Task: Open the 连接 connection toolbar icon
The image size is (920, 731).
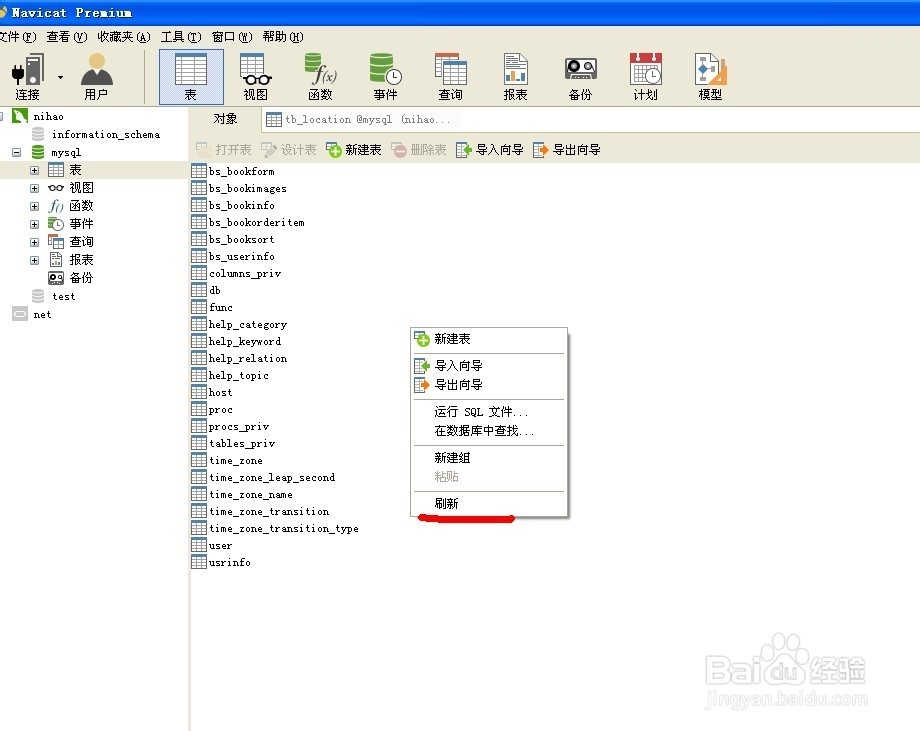Action: click(x=28, y=77)
